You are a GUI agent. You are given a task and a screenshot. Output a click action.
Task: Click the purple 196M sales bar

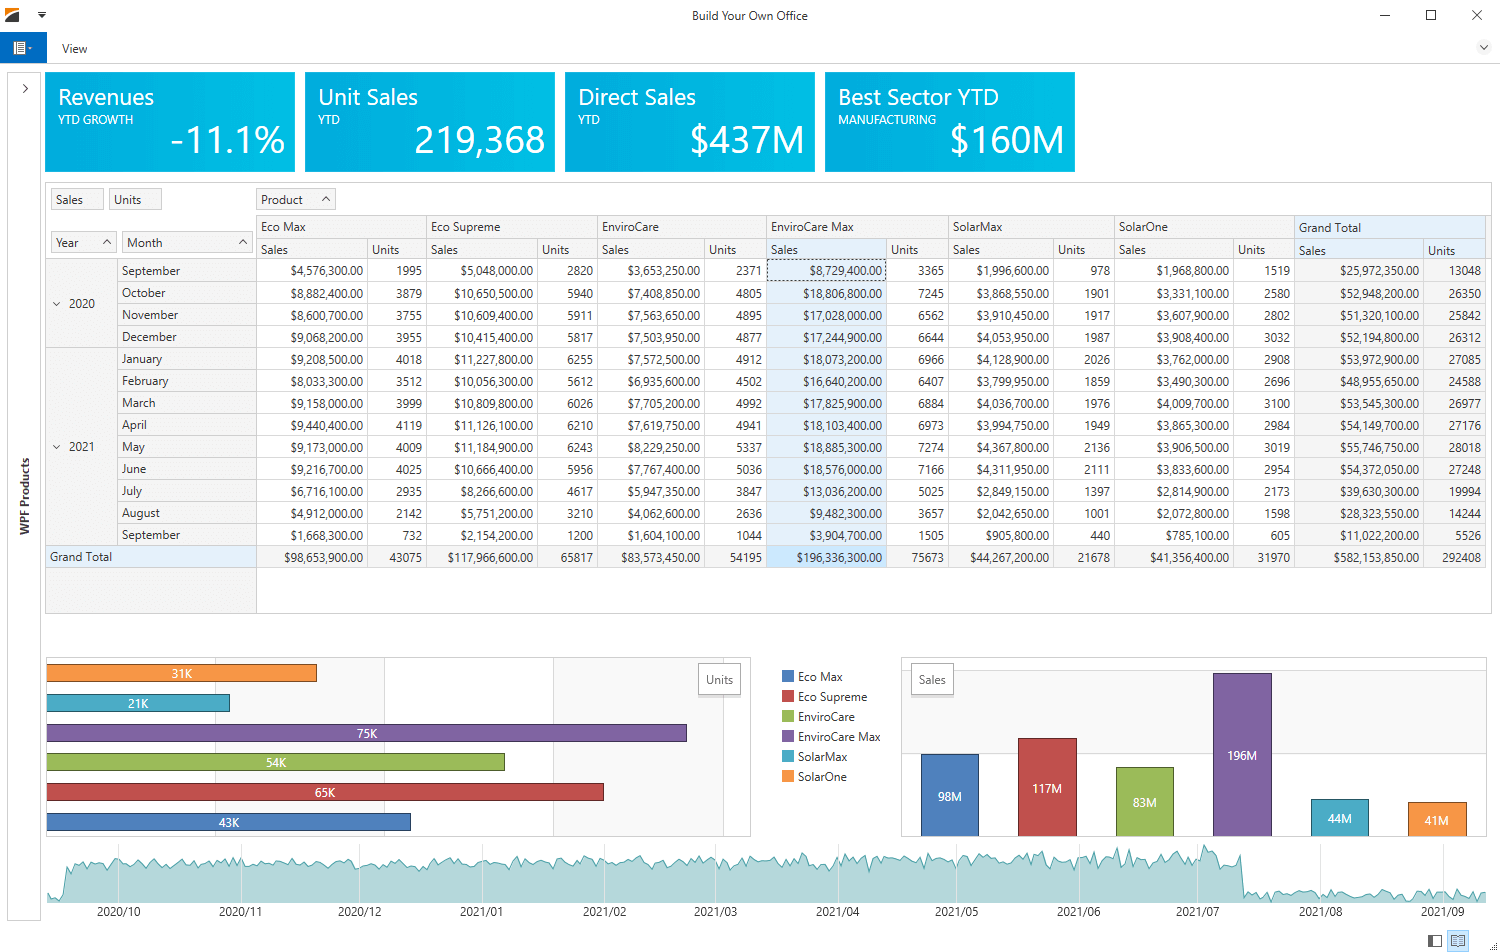pos(1242,755)
